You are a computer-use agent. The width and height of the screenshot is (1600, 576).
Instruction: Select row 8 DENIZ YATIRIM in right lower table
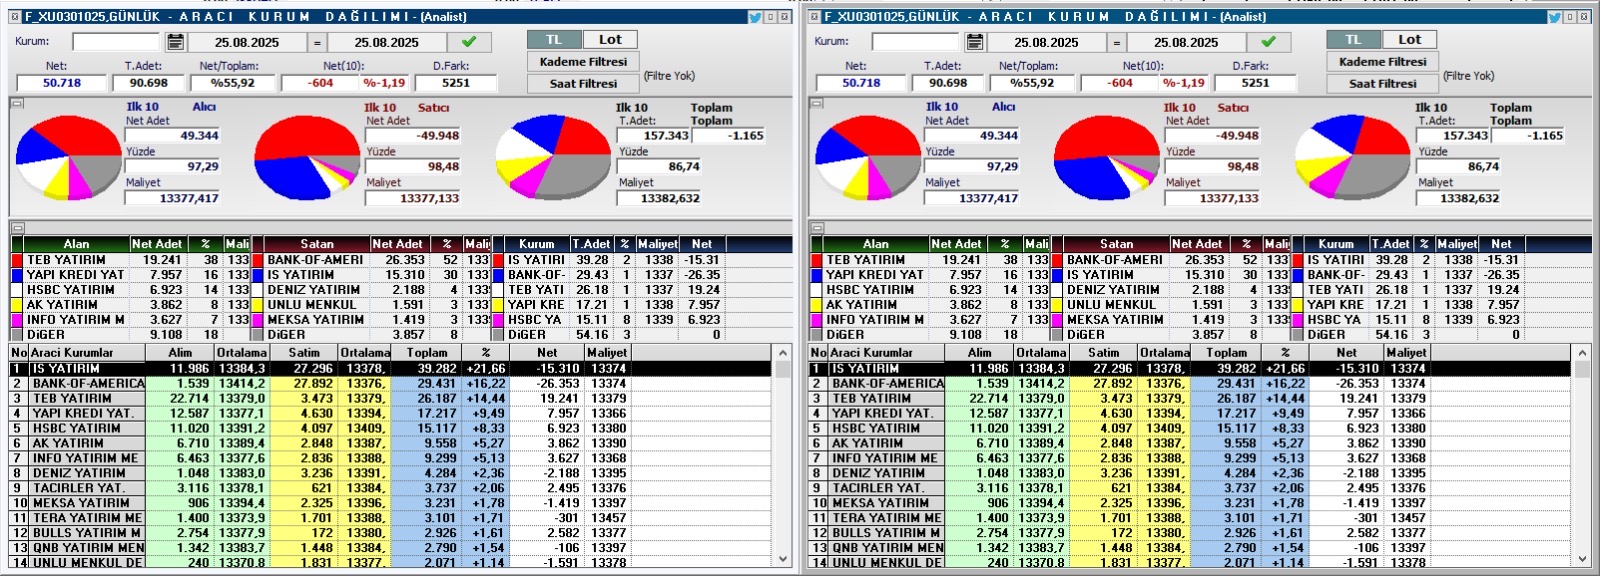pos(1191,474)
